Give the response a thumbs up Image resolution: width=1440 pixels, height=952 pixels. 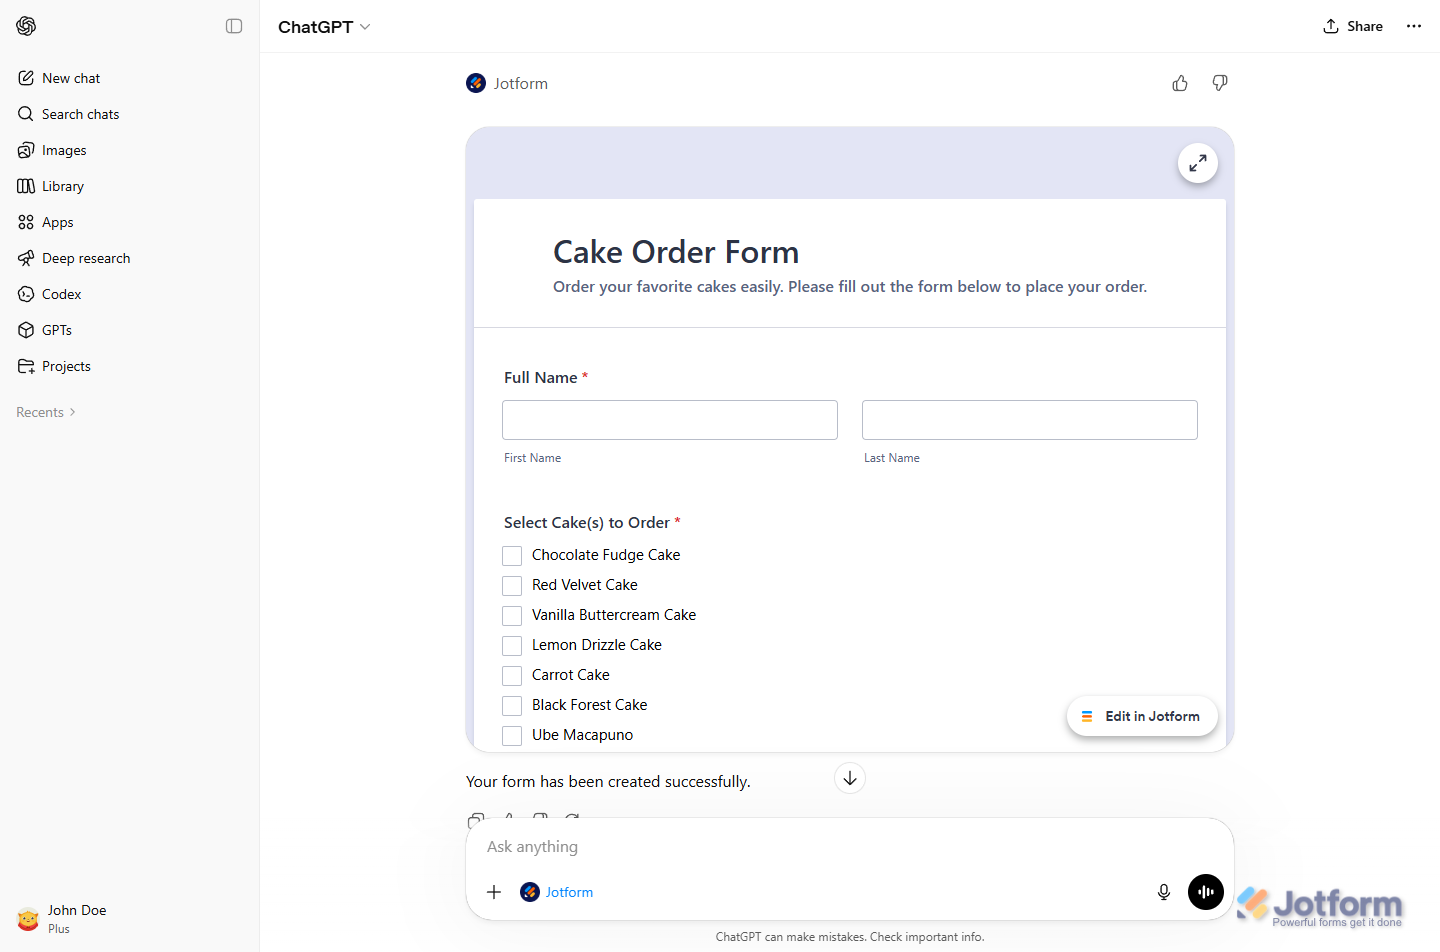pos(1180,83)
